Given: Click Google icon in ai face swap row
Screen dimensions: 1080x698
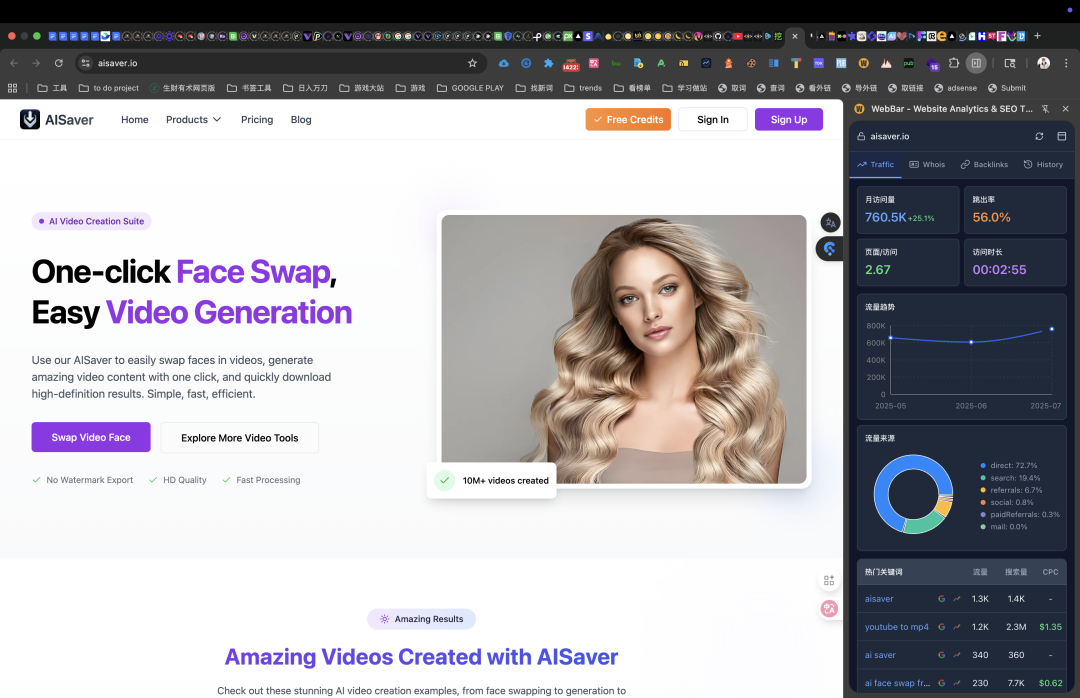Looking at the screenshot, I should click(x=942, y=683).
